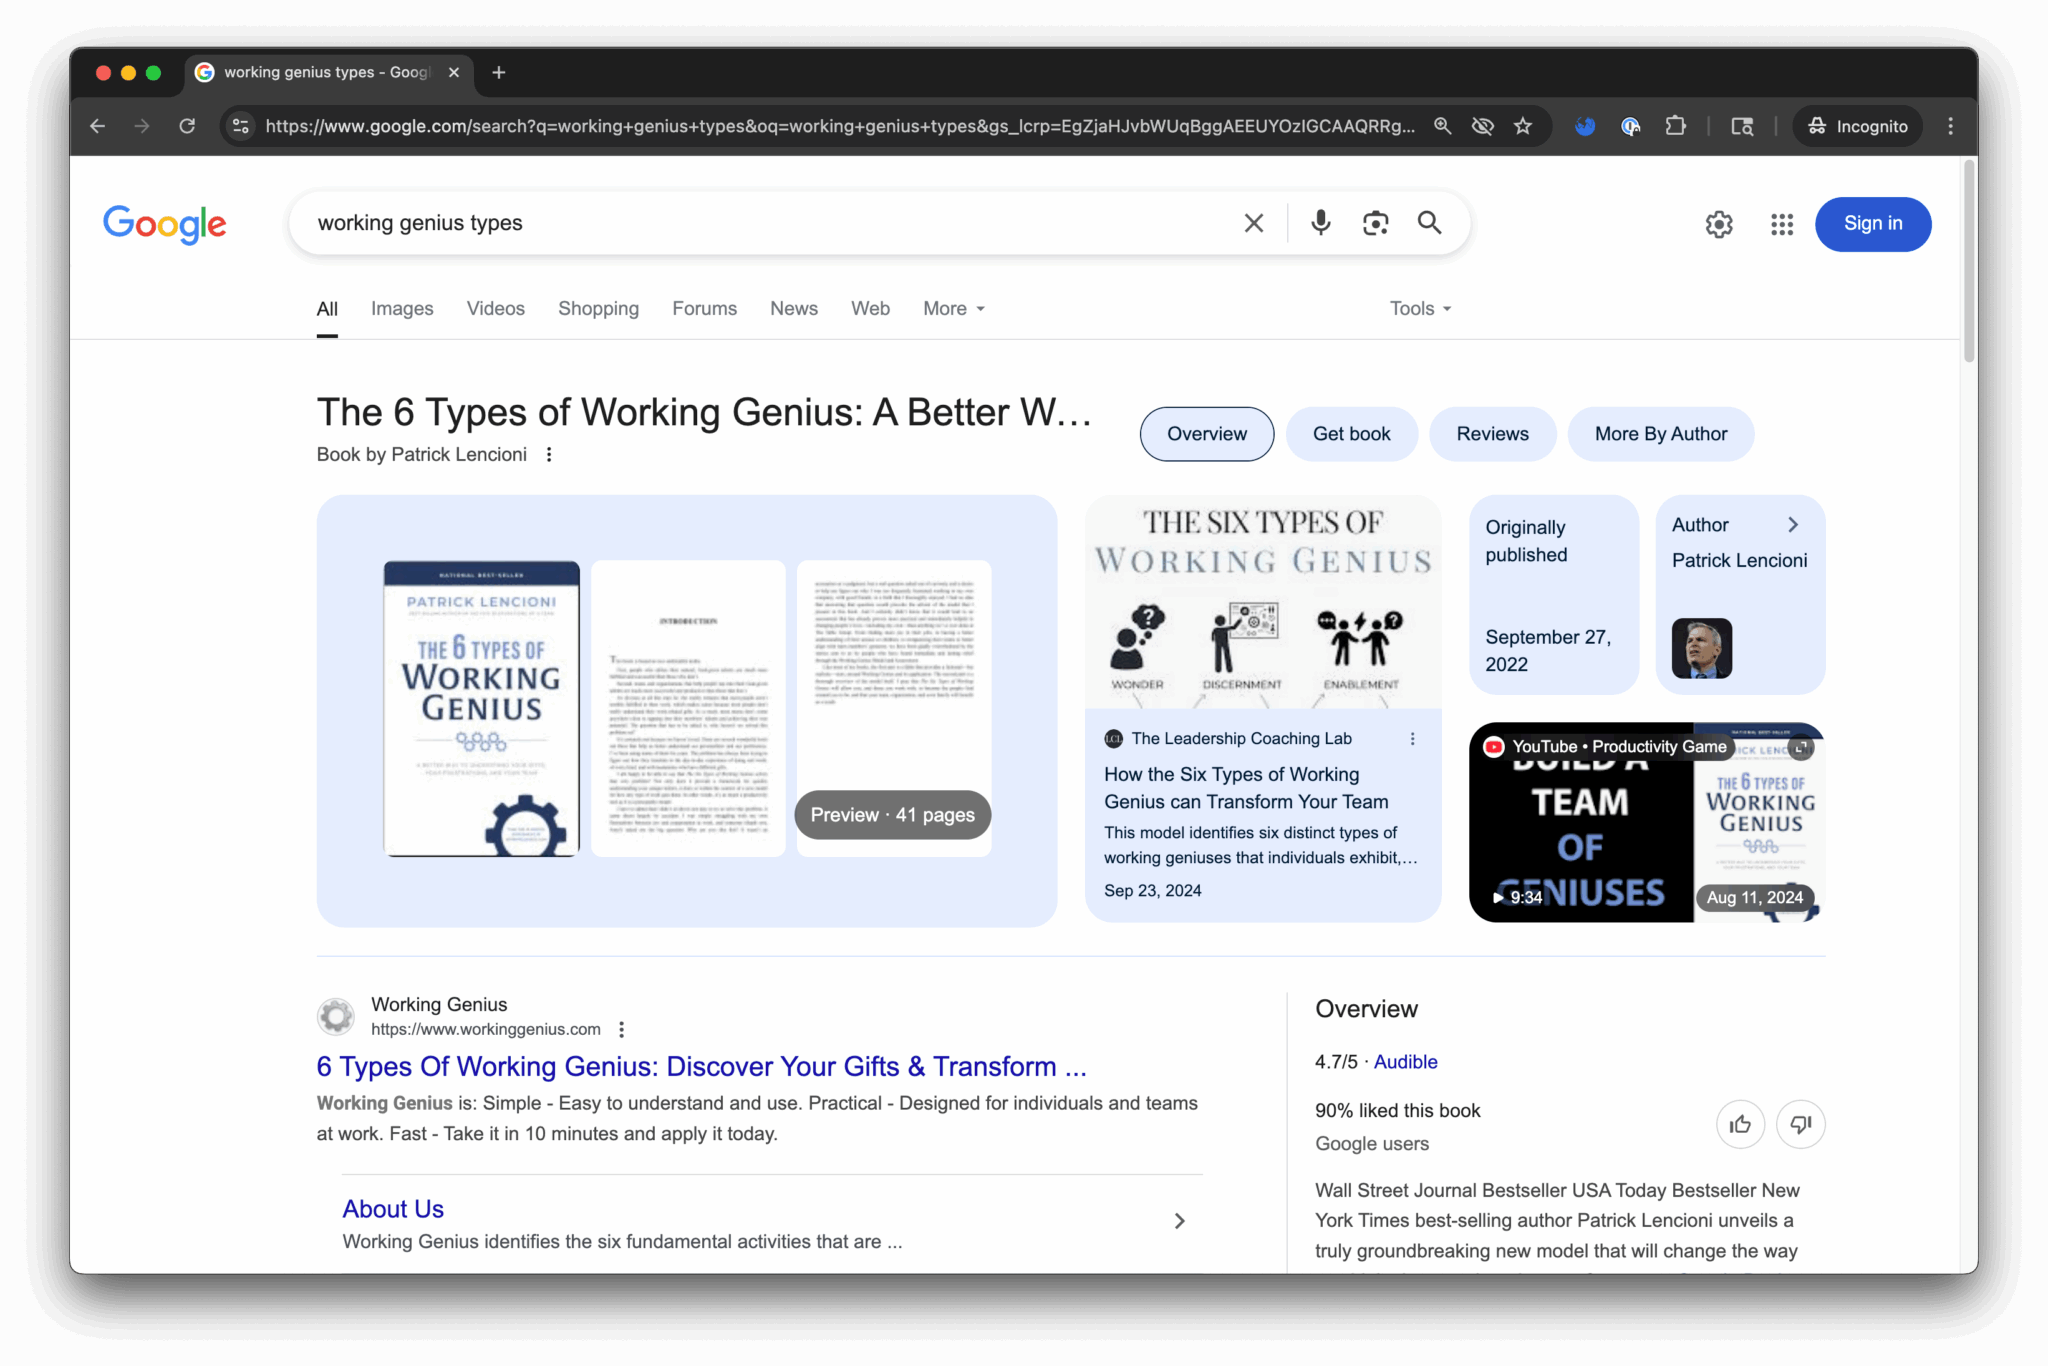Open the Tools dropdown
Screen dimensions: 2048x1366
coord(1419,309)
